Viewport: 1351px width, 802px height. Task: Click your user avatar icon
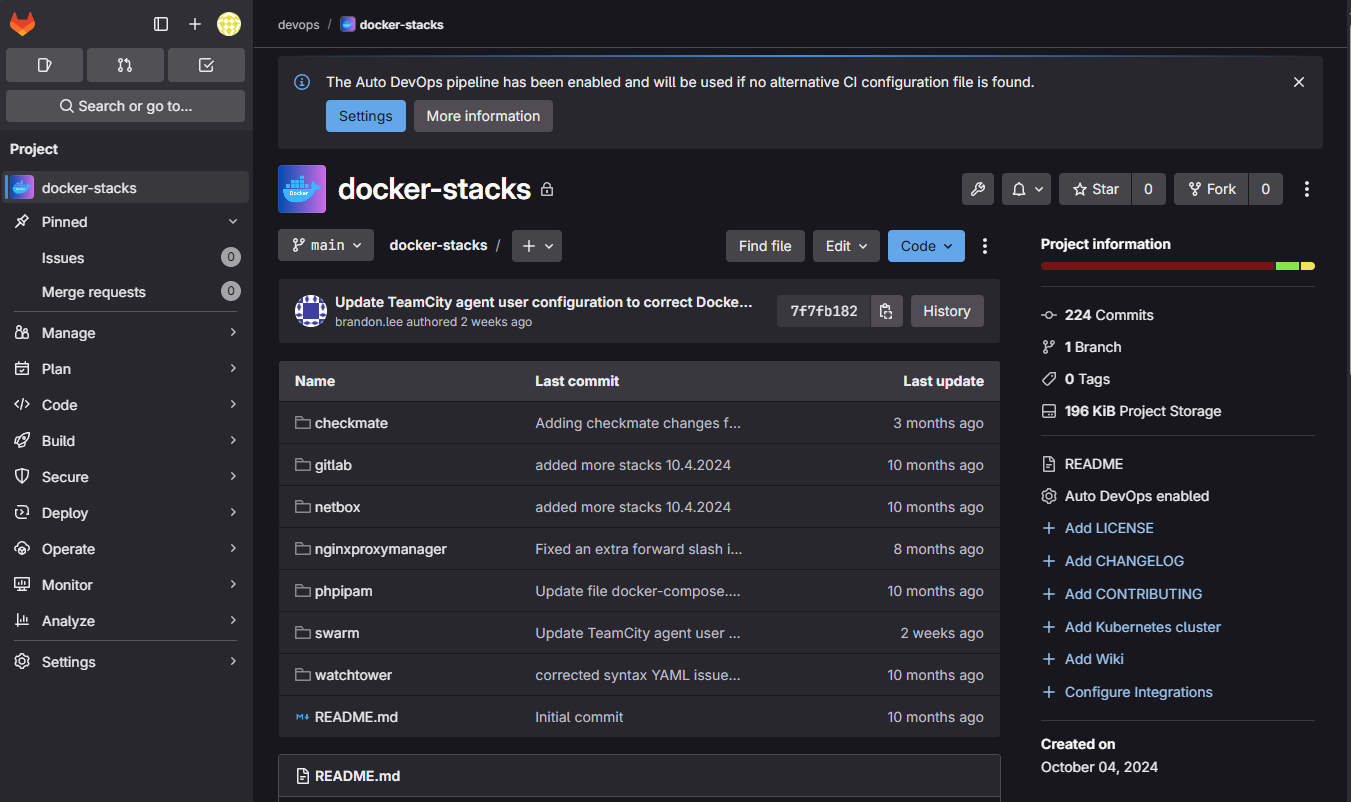[x=229, y=23]
